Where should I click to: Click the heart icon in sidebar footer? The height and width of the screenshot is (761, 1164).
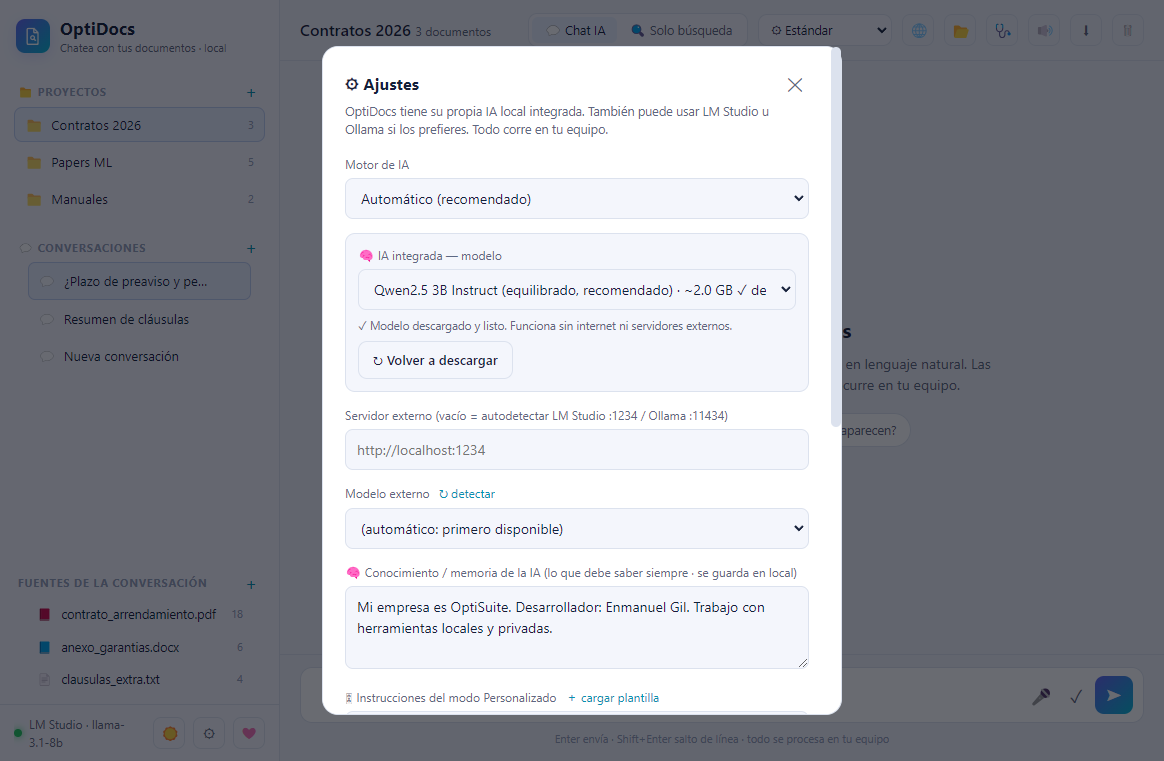249,733
